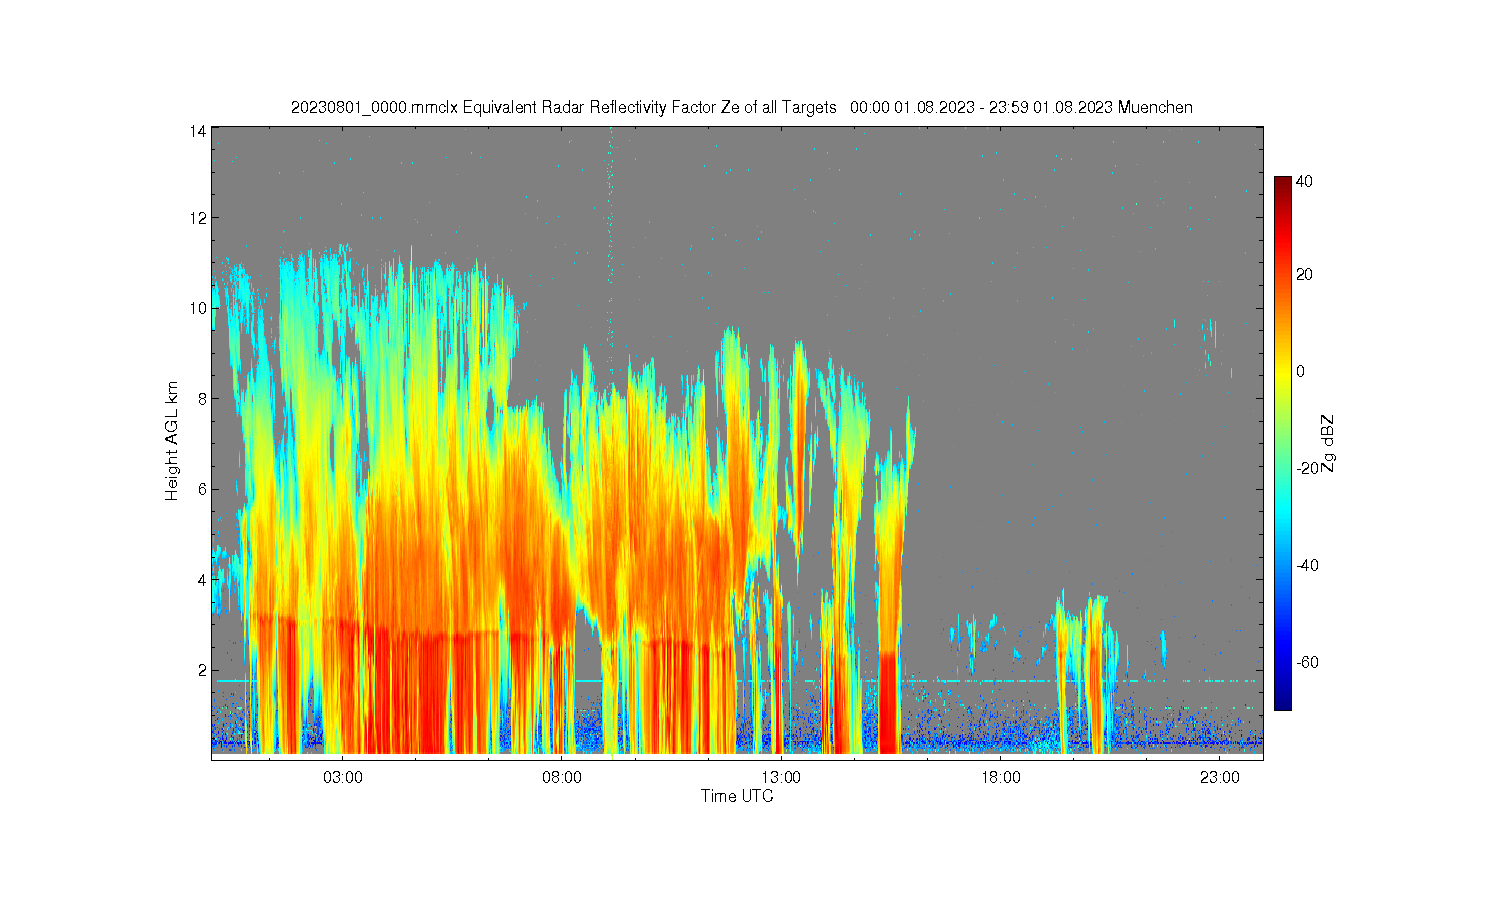This screenshot has width=1500, height=900.
Task: Click the 10 km height tick label
Action: click(x=198, y=308)
